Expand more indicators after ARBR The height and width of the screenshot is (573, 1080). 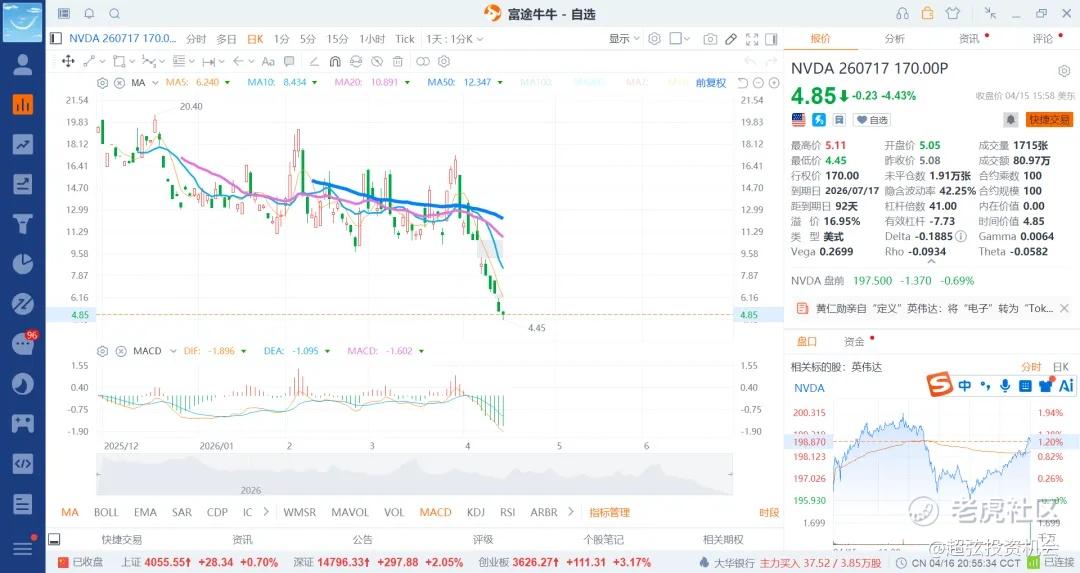(571, 512)
